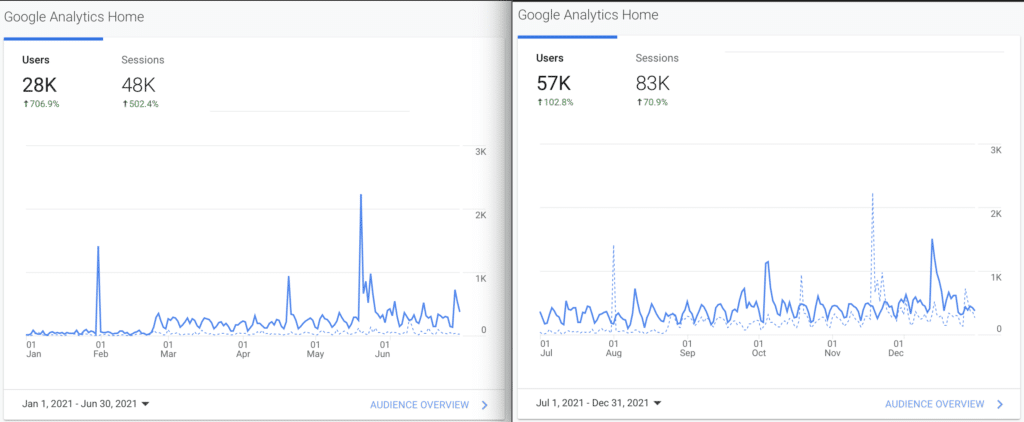Click the 01 Apr axis label
Image resolution: width=1024 pixels, height=422 pixels.
(x=243, y=349)
